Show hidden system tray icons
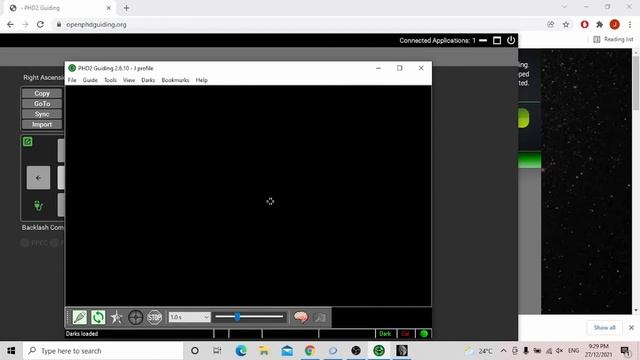The height and width of the screenshot is (360, 640). [503, 351]
